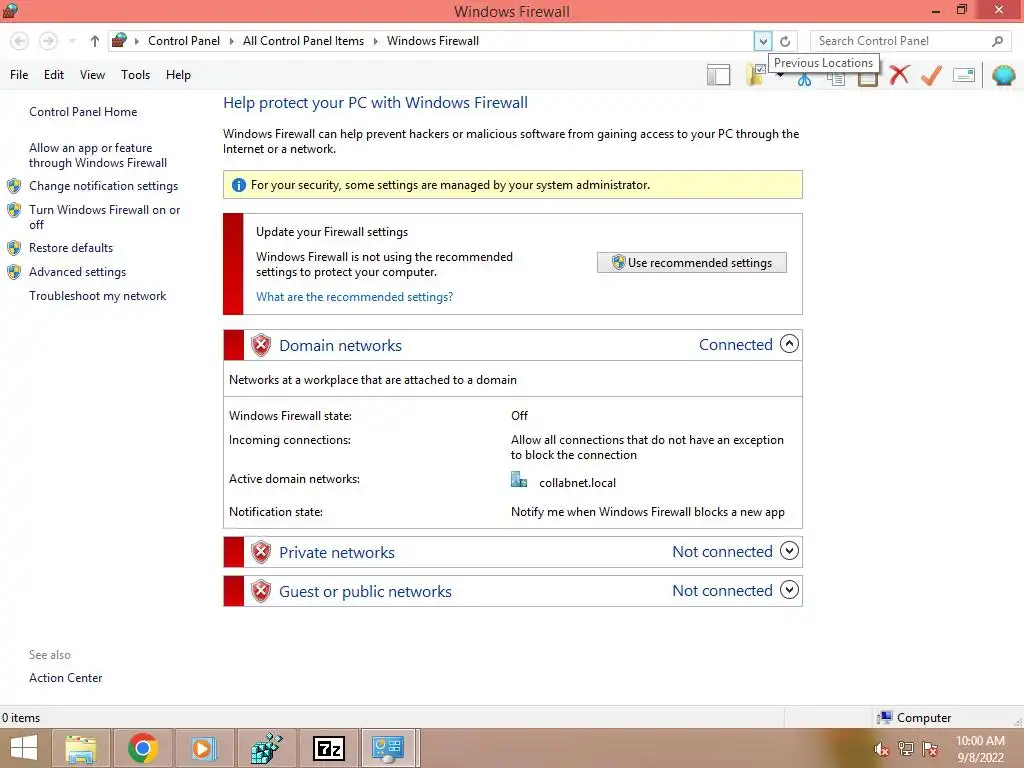Click the search magnifier icon
Screen dimensions: 1024x768
(997, 41)
